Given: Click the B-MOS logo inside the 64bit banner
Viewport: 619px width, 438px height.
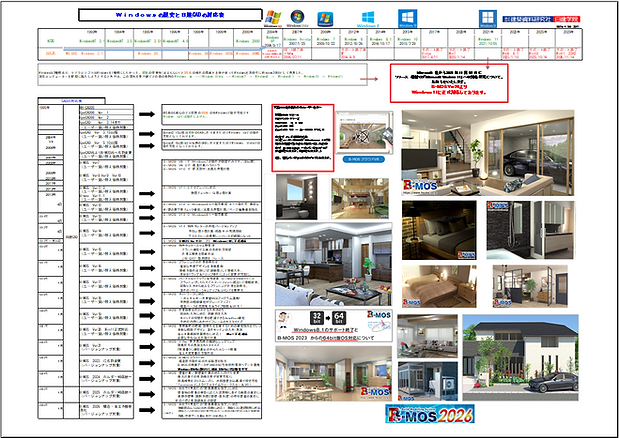Looking at the screenshot, I should 379,315.
